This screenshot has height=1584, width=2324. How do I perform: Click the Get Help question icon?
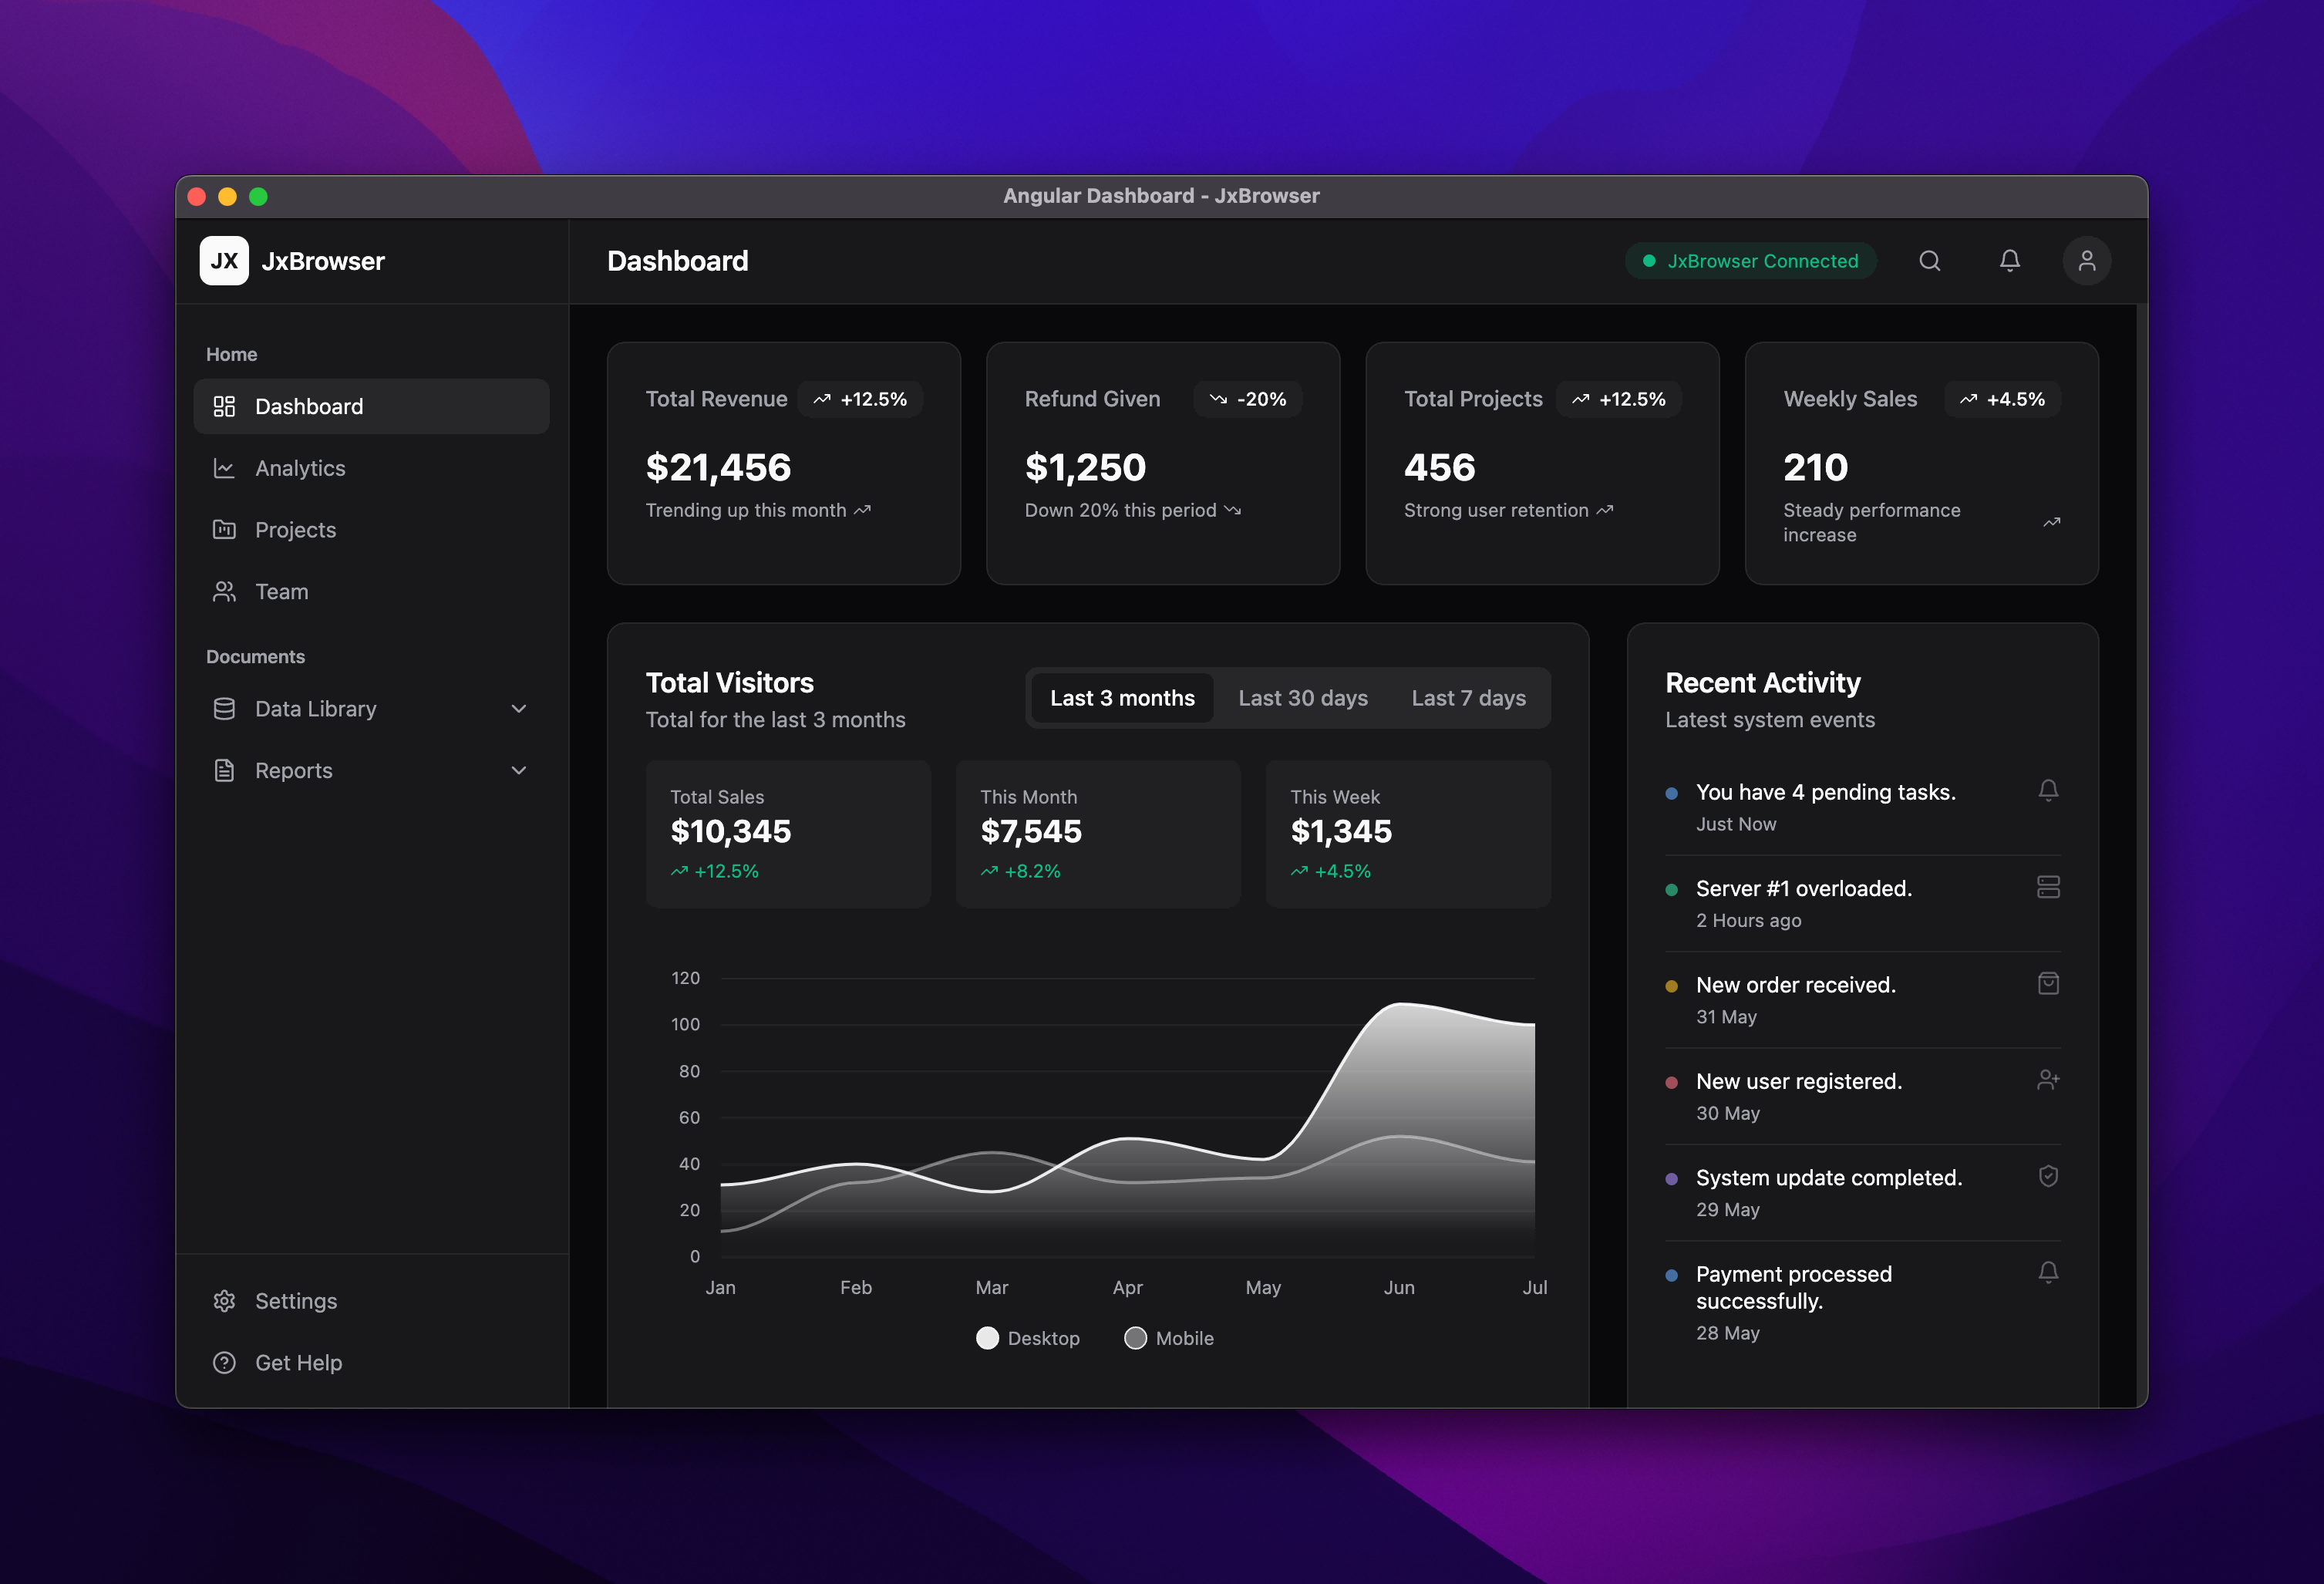click(224, 1362)
